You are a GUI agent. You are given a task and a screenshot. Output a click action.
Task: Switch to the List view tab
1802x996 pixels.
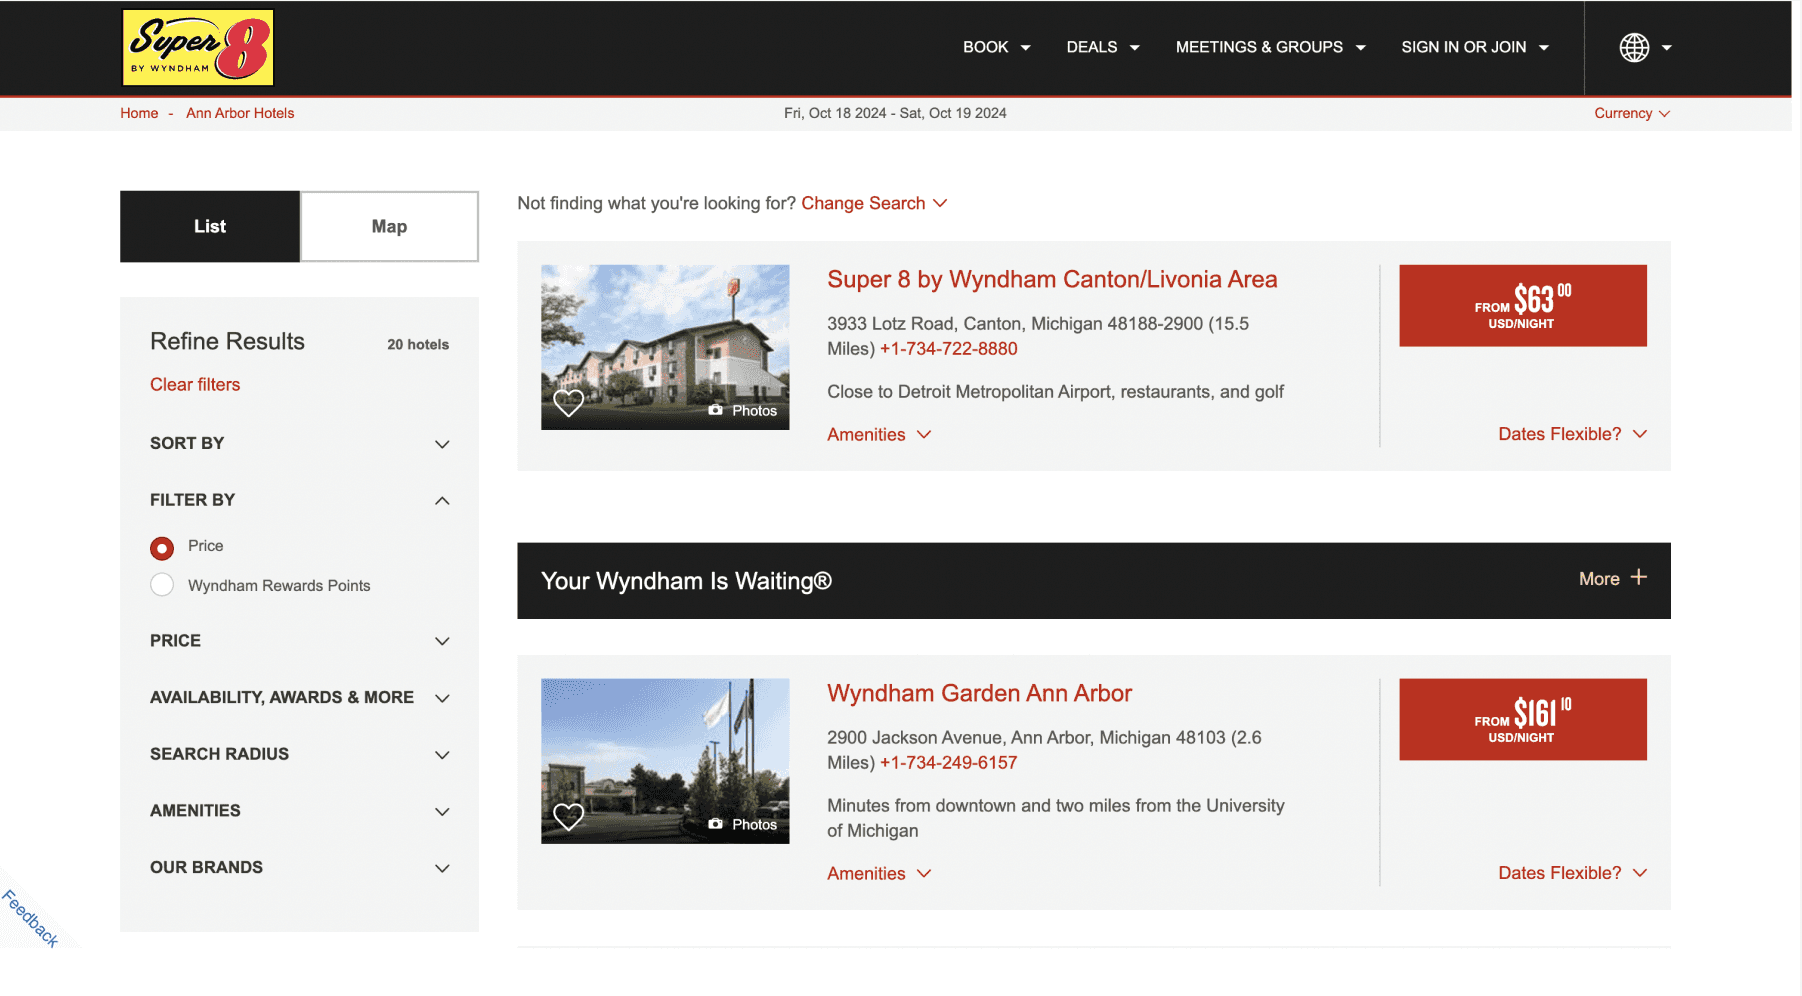(x=210, y=226)
